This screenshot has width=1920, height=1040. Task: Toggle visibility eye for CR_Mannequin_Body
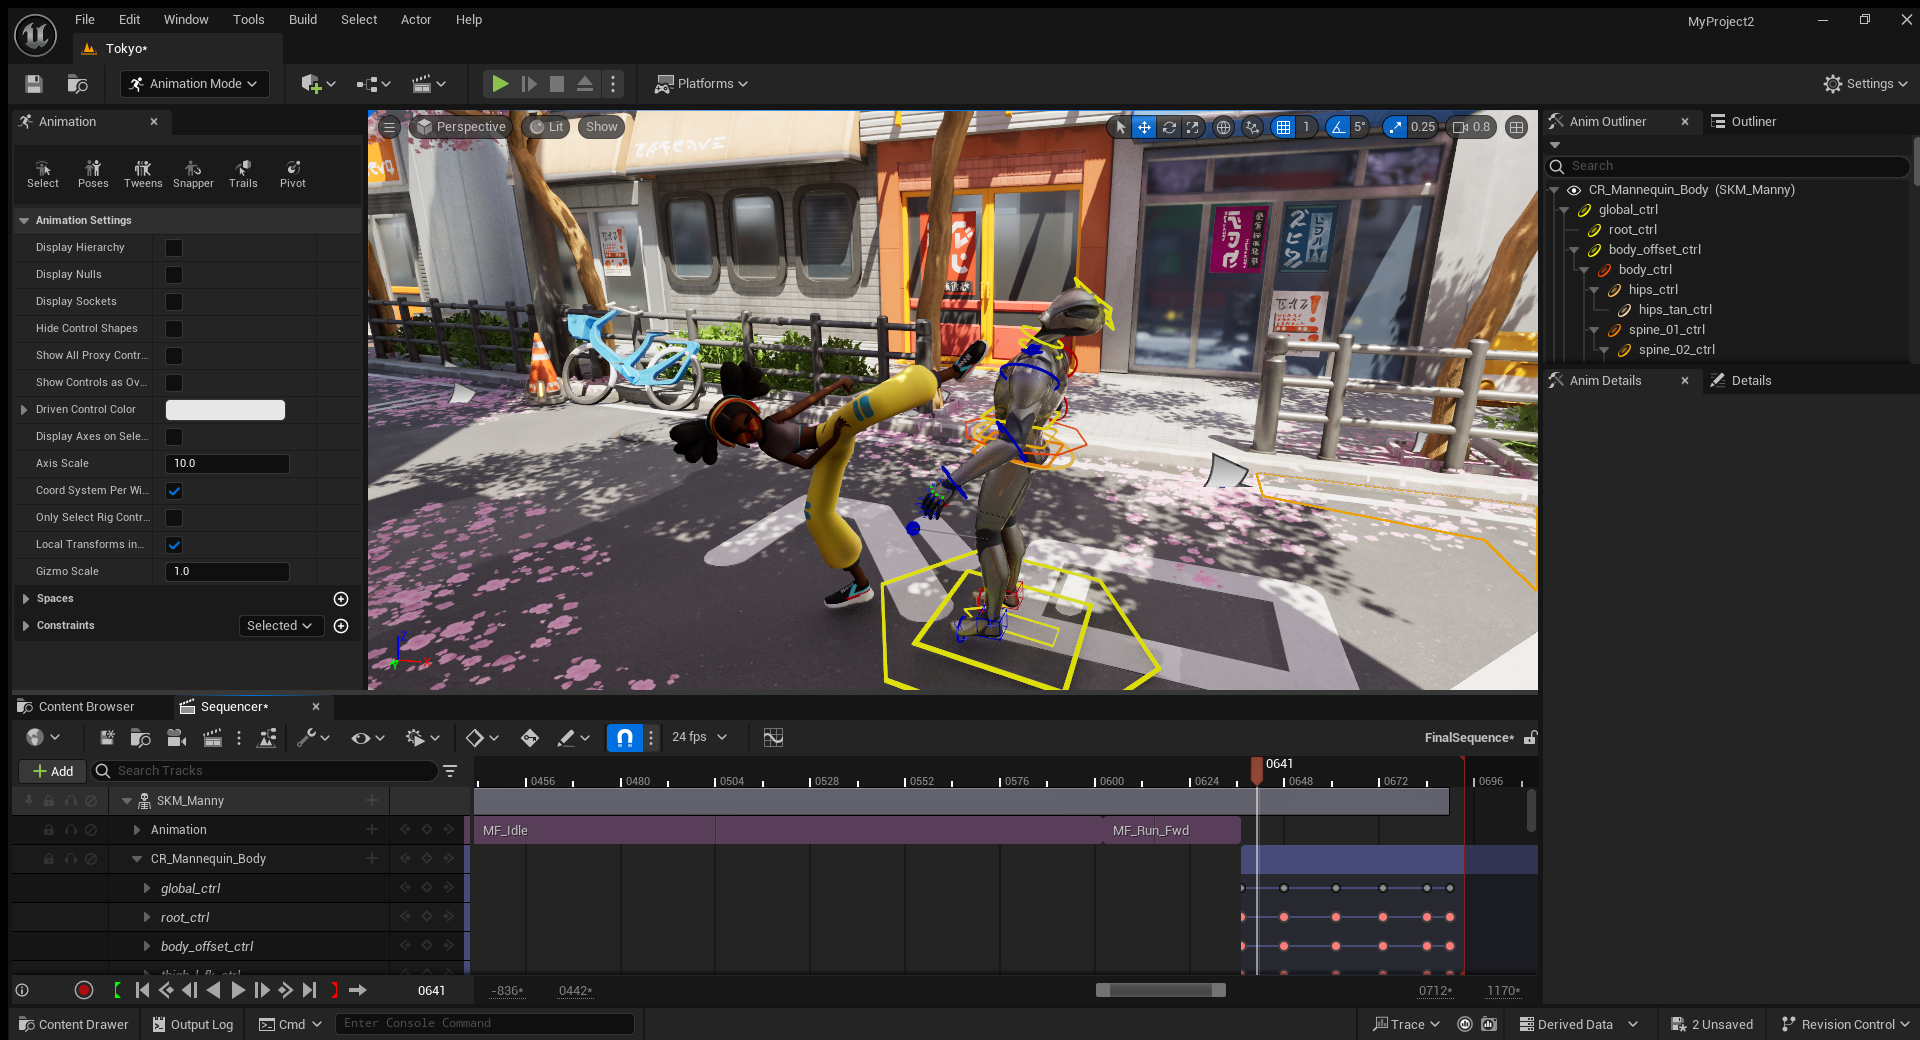tap(1574, 190)
